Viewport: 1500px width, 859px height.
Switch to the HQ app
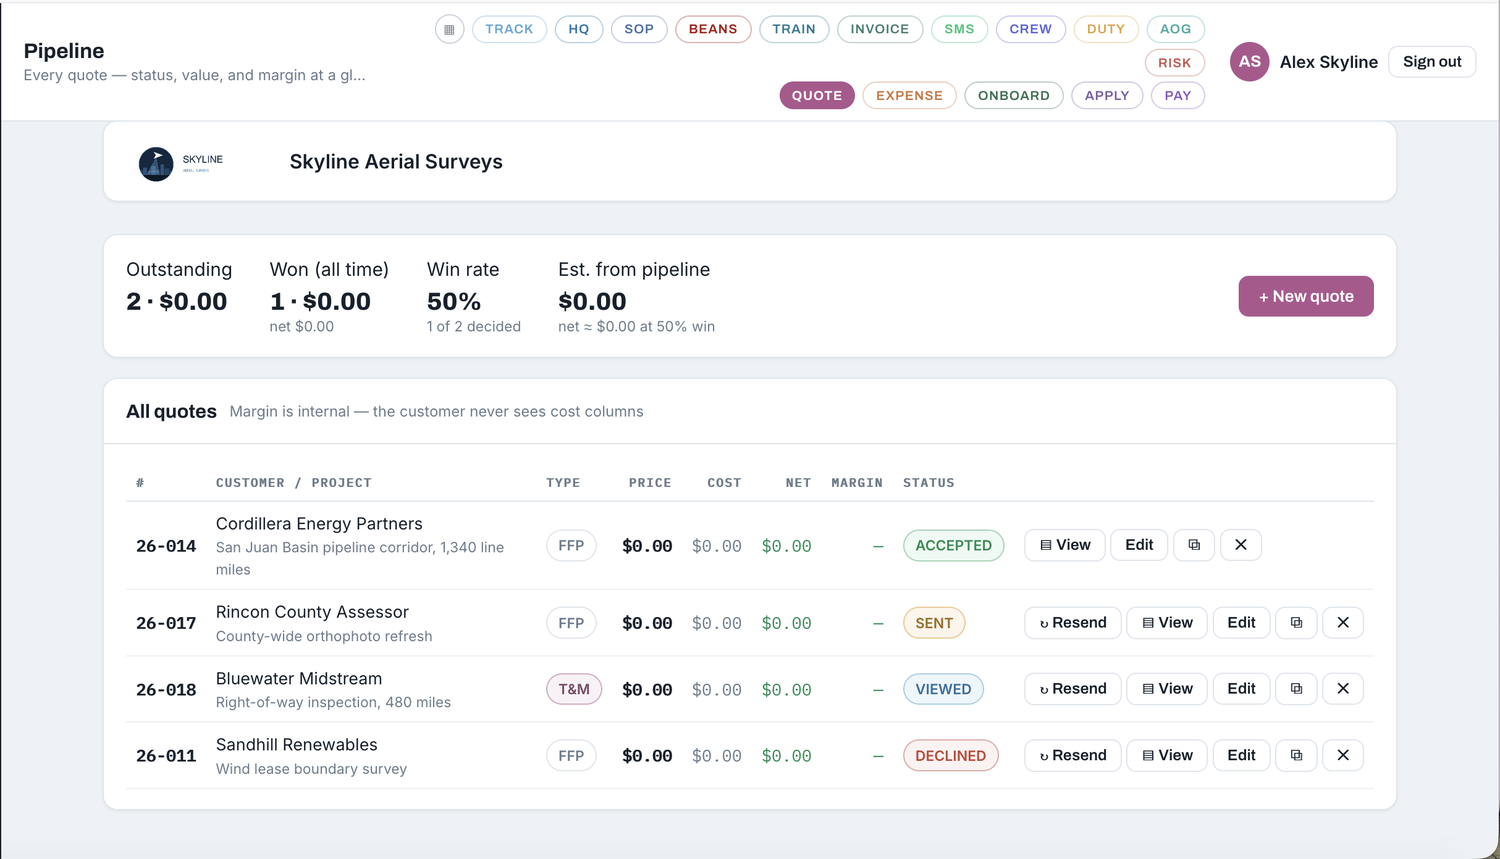(579, 29)
